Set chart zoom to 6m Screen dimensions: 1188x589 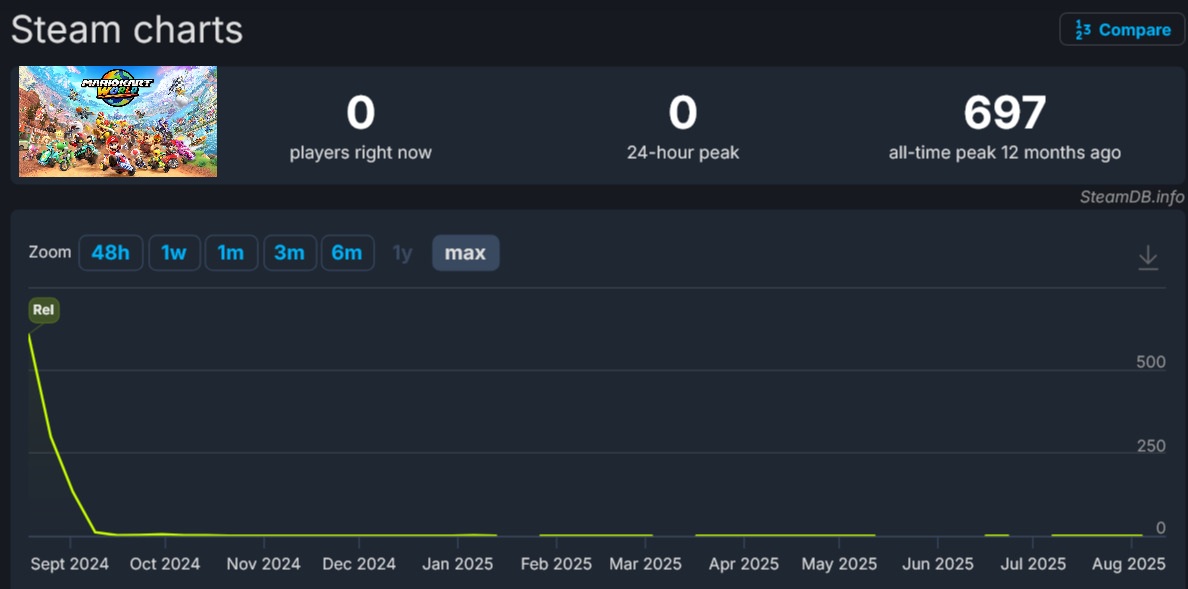347,252
